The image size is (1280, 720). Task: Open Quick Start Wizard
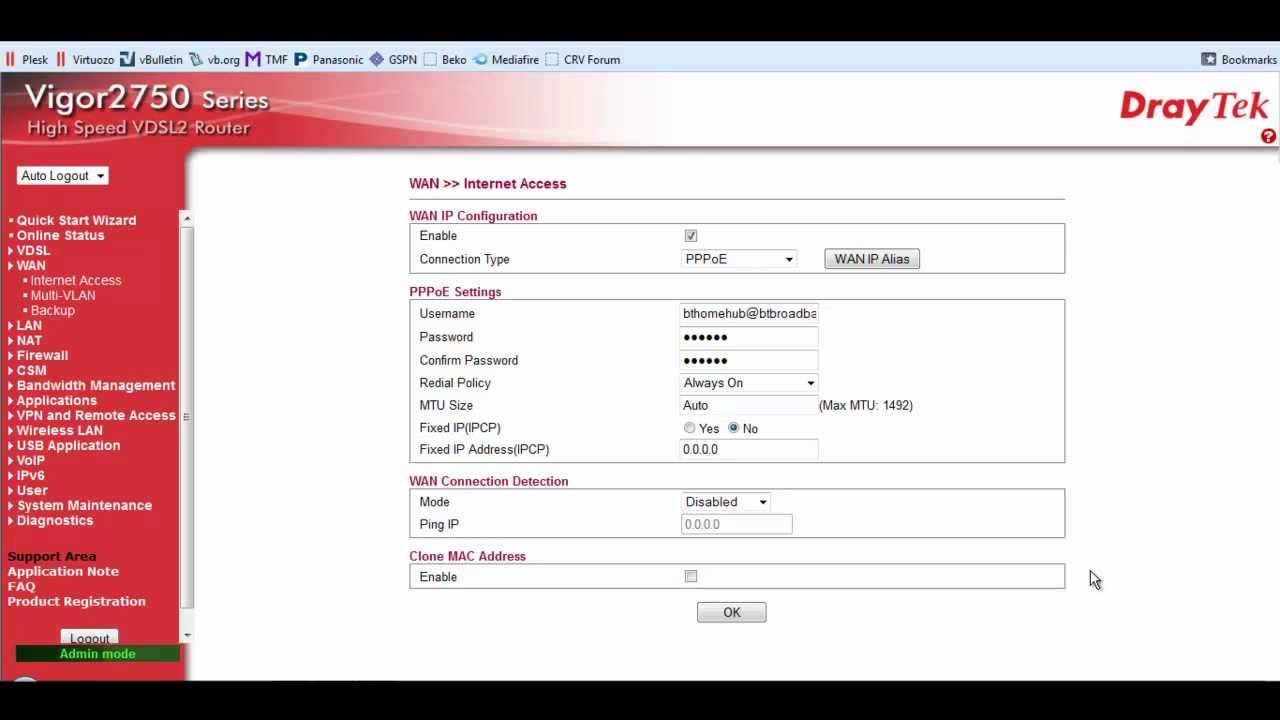[x=76, y=221]
